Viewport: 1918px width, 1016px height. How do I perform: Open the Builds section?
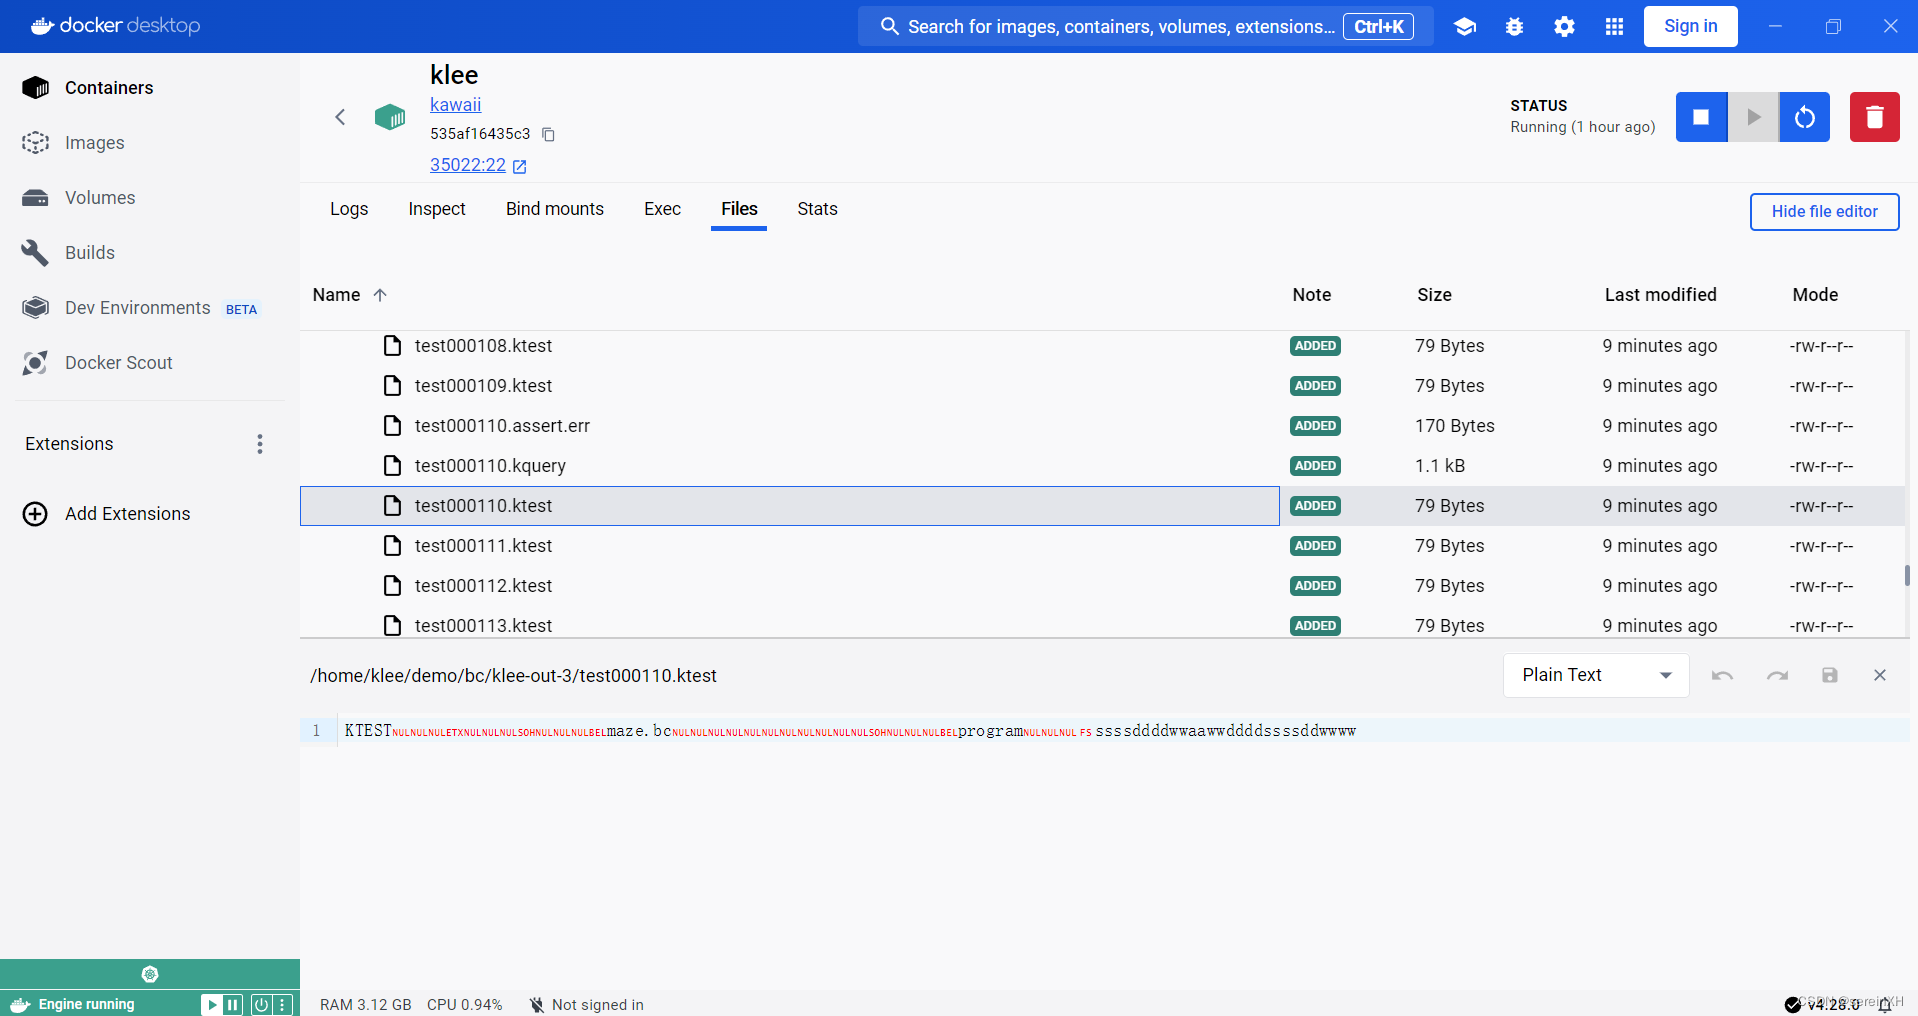click(89, 253)
